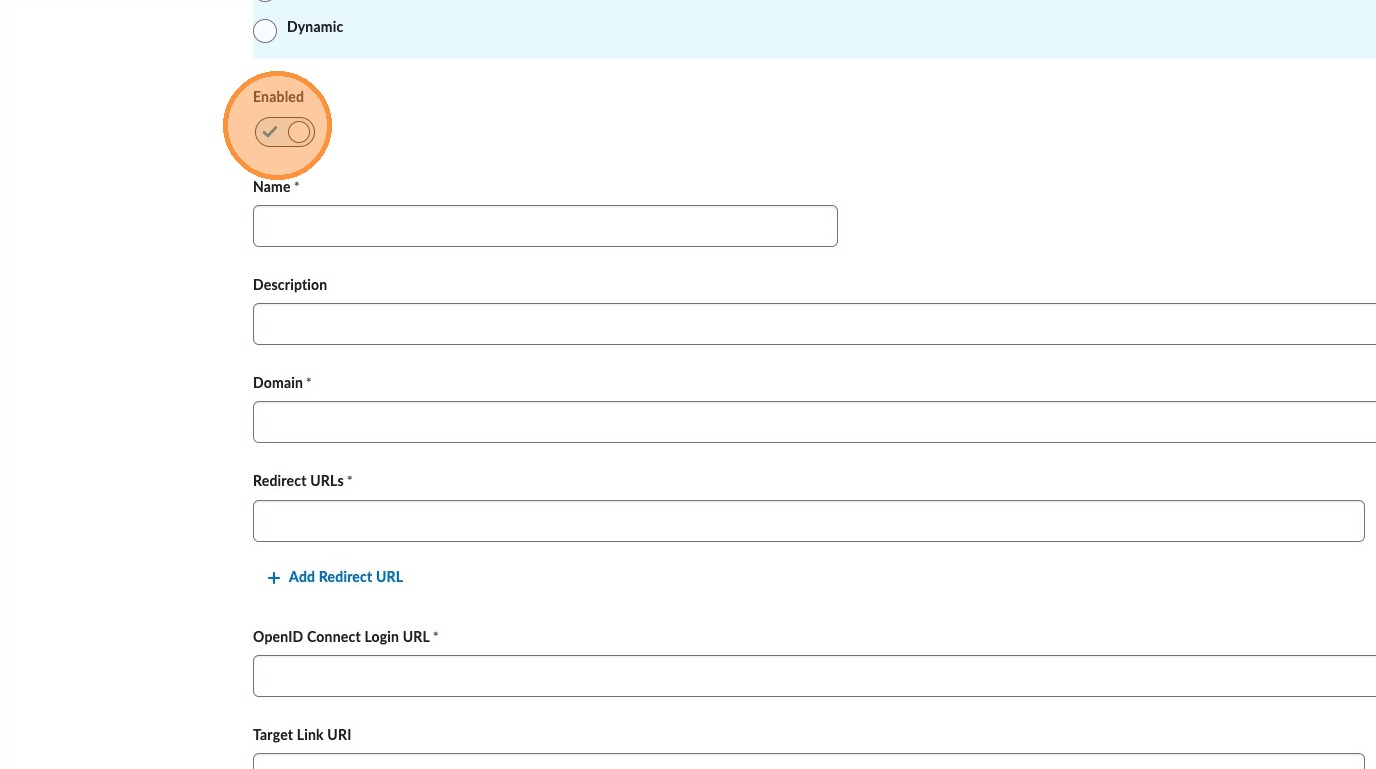Click the Dynamic option label text

point(315,27)
